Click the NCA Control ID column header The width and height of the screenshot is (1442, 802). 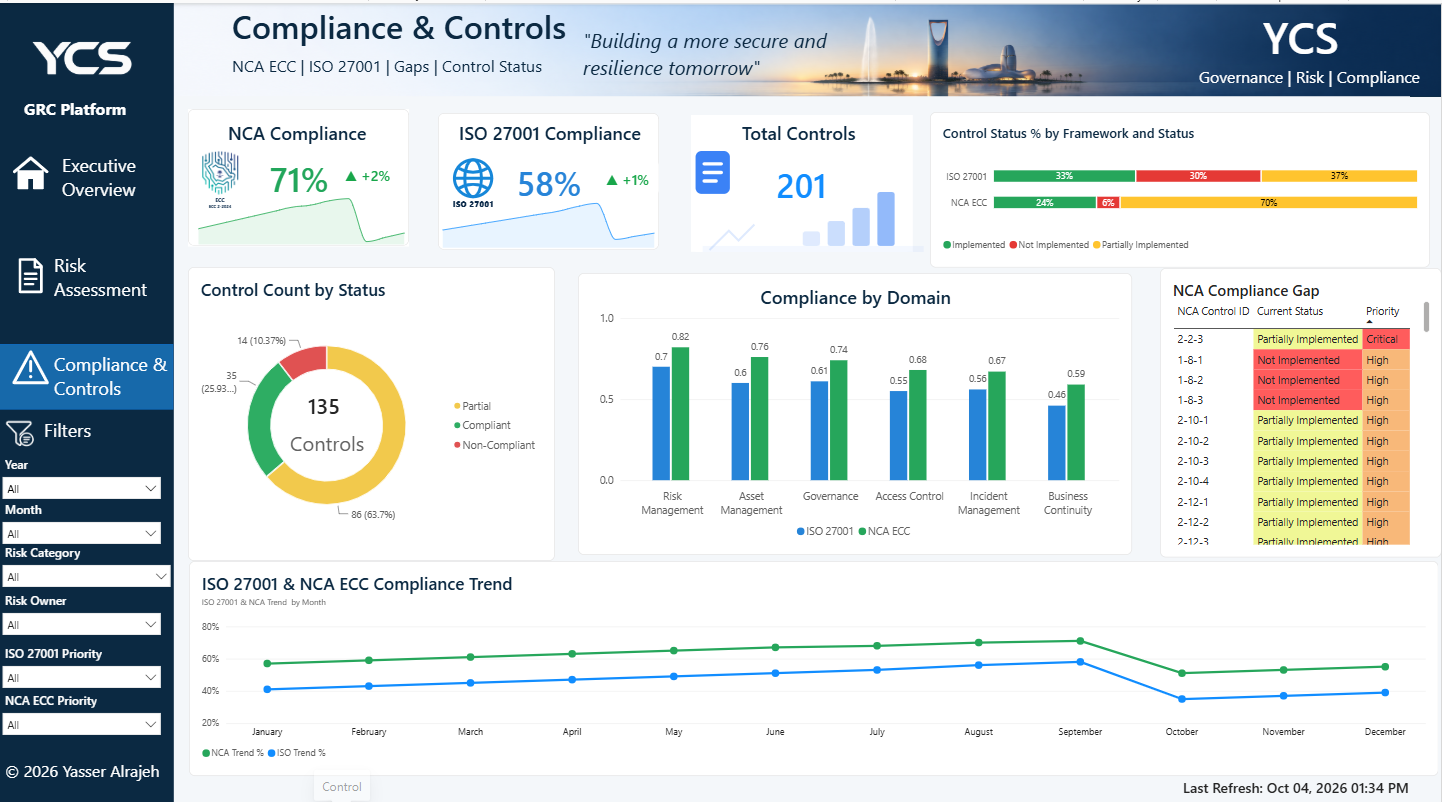point(1213,311)
